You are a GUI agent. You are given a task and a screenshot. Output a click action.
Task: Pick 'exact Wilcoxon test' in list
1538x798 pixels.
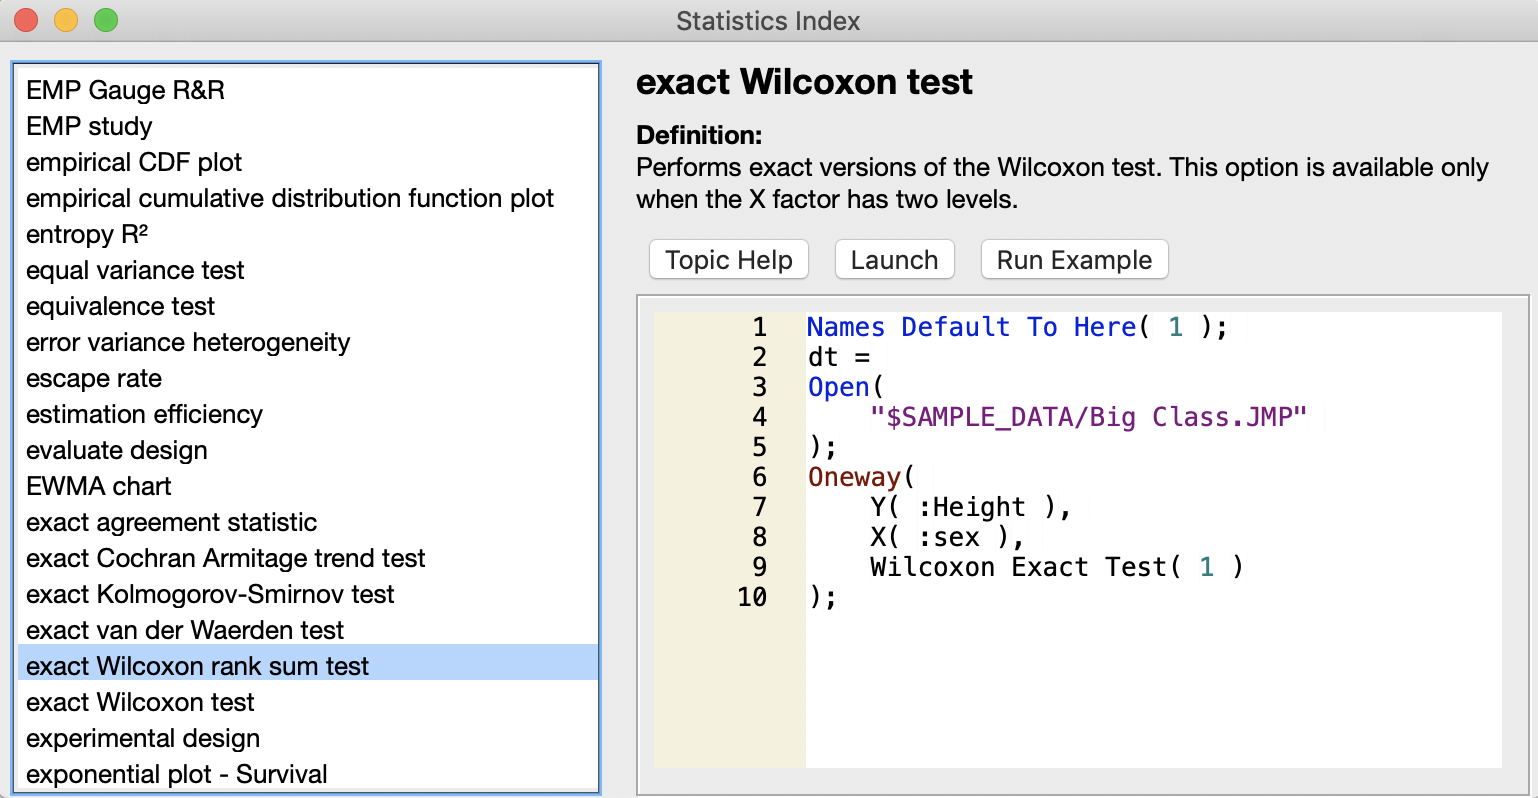pos(140,702)
